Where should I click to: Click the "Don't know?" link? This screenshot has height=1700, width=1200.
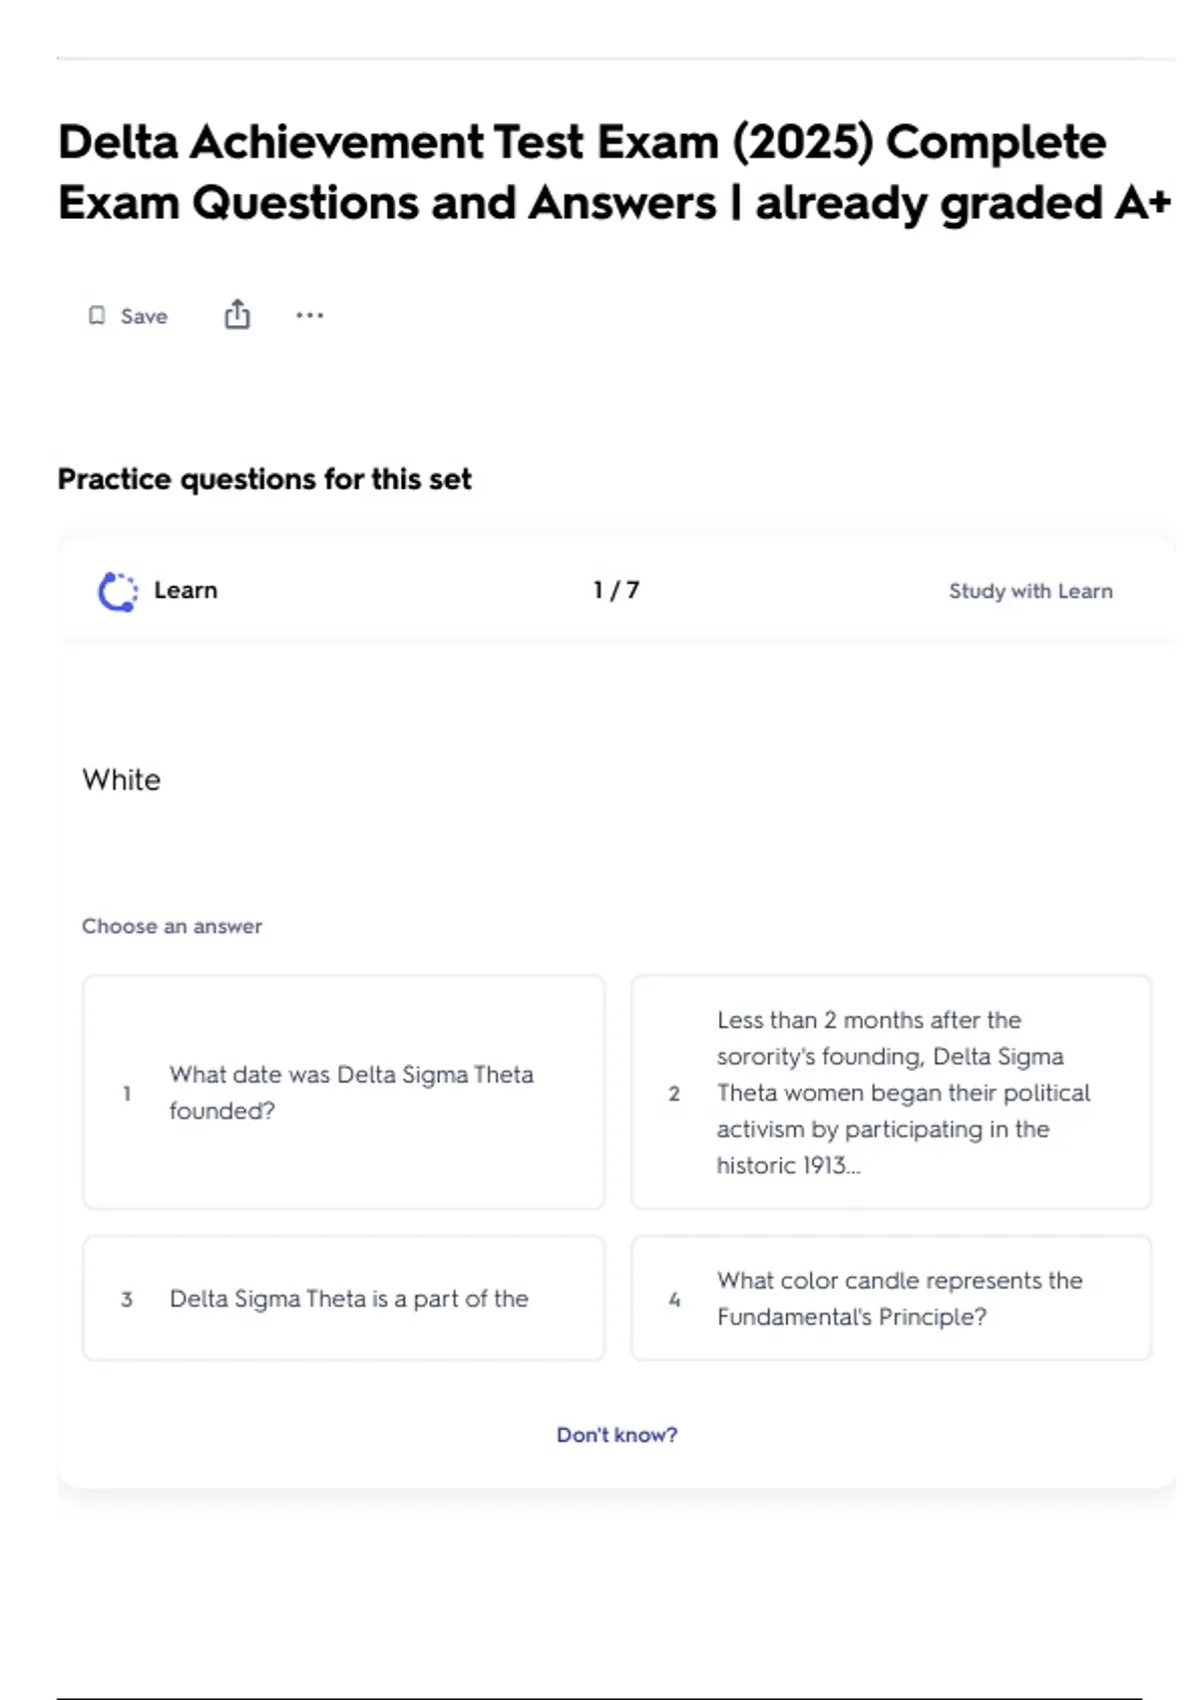[x=617, y=1435]
